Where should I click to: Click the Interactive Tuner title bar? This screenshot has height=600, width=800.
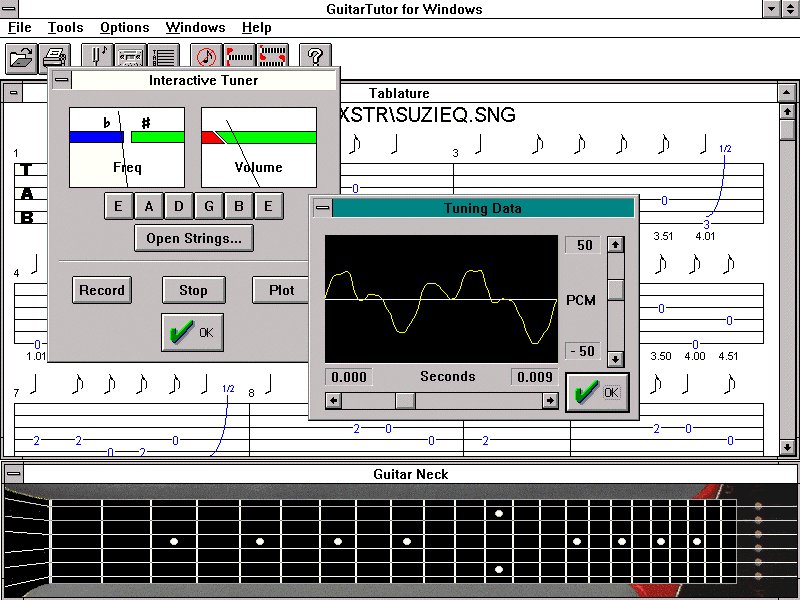click(204, 80)
